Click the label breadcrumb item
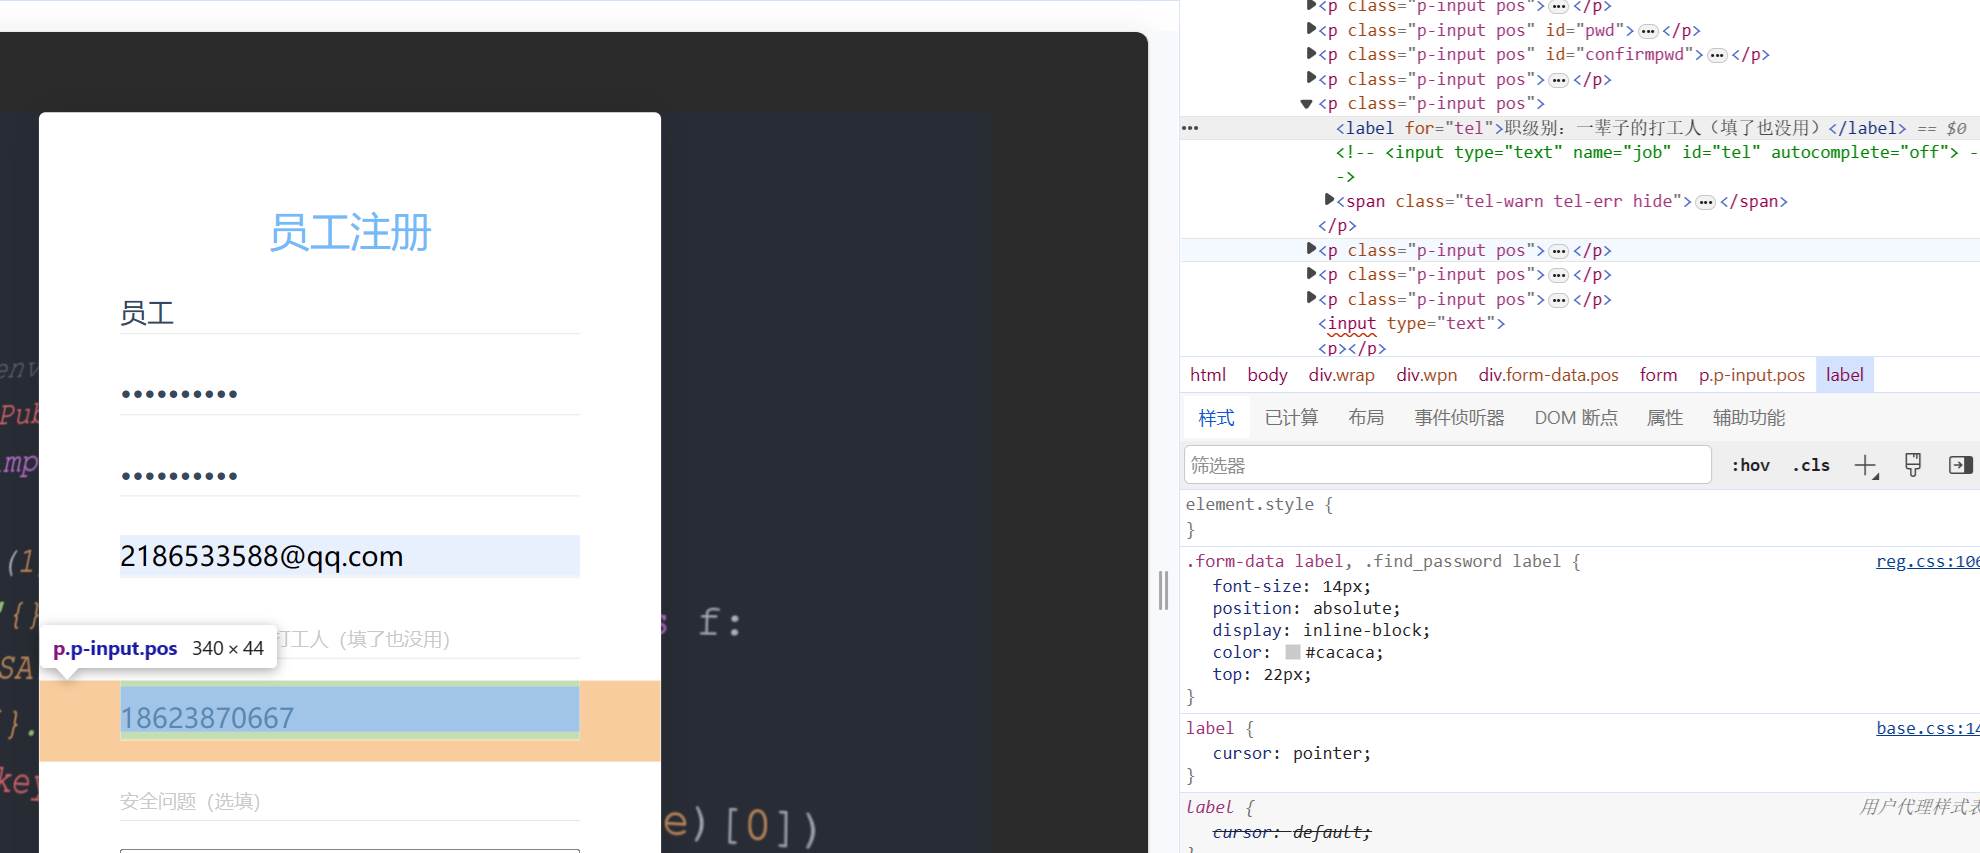 point(1844,375)
